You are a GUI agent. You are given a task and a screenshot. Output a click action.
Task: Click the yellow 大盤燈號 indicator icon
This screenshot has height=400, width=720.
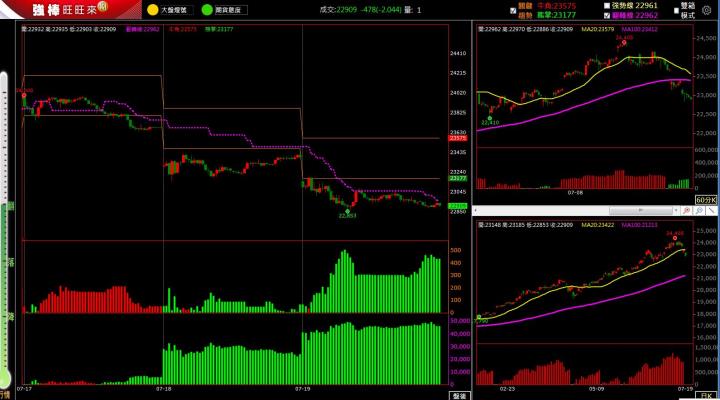point(152,9)
